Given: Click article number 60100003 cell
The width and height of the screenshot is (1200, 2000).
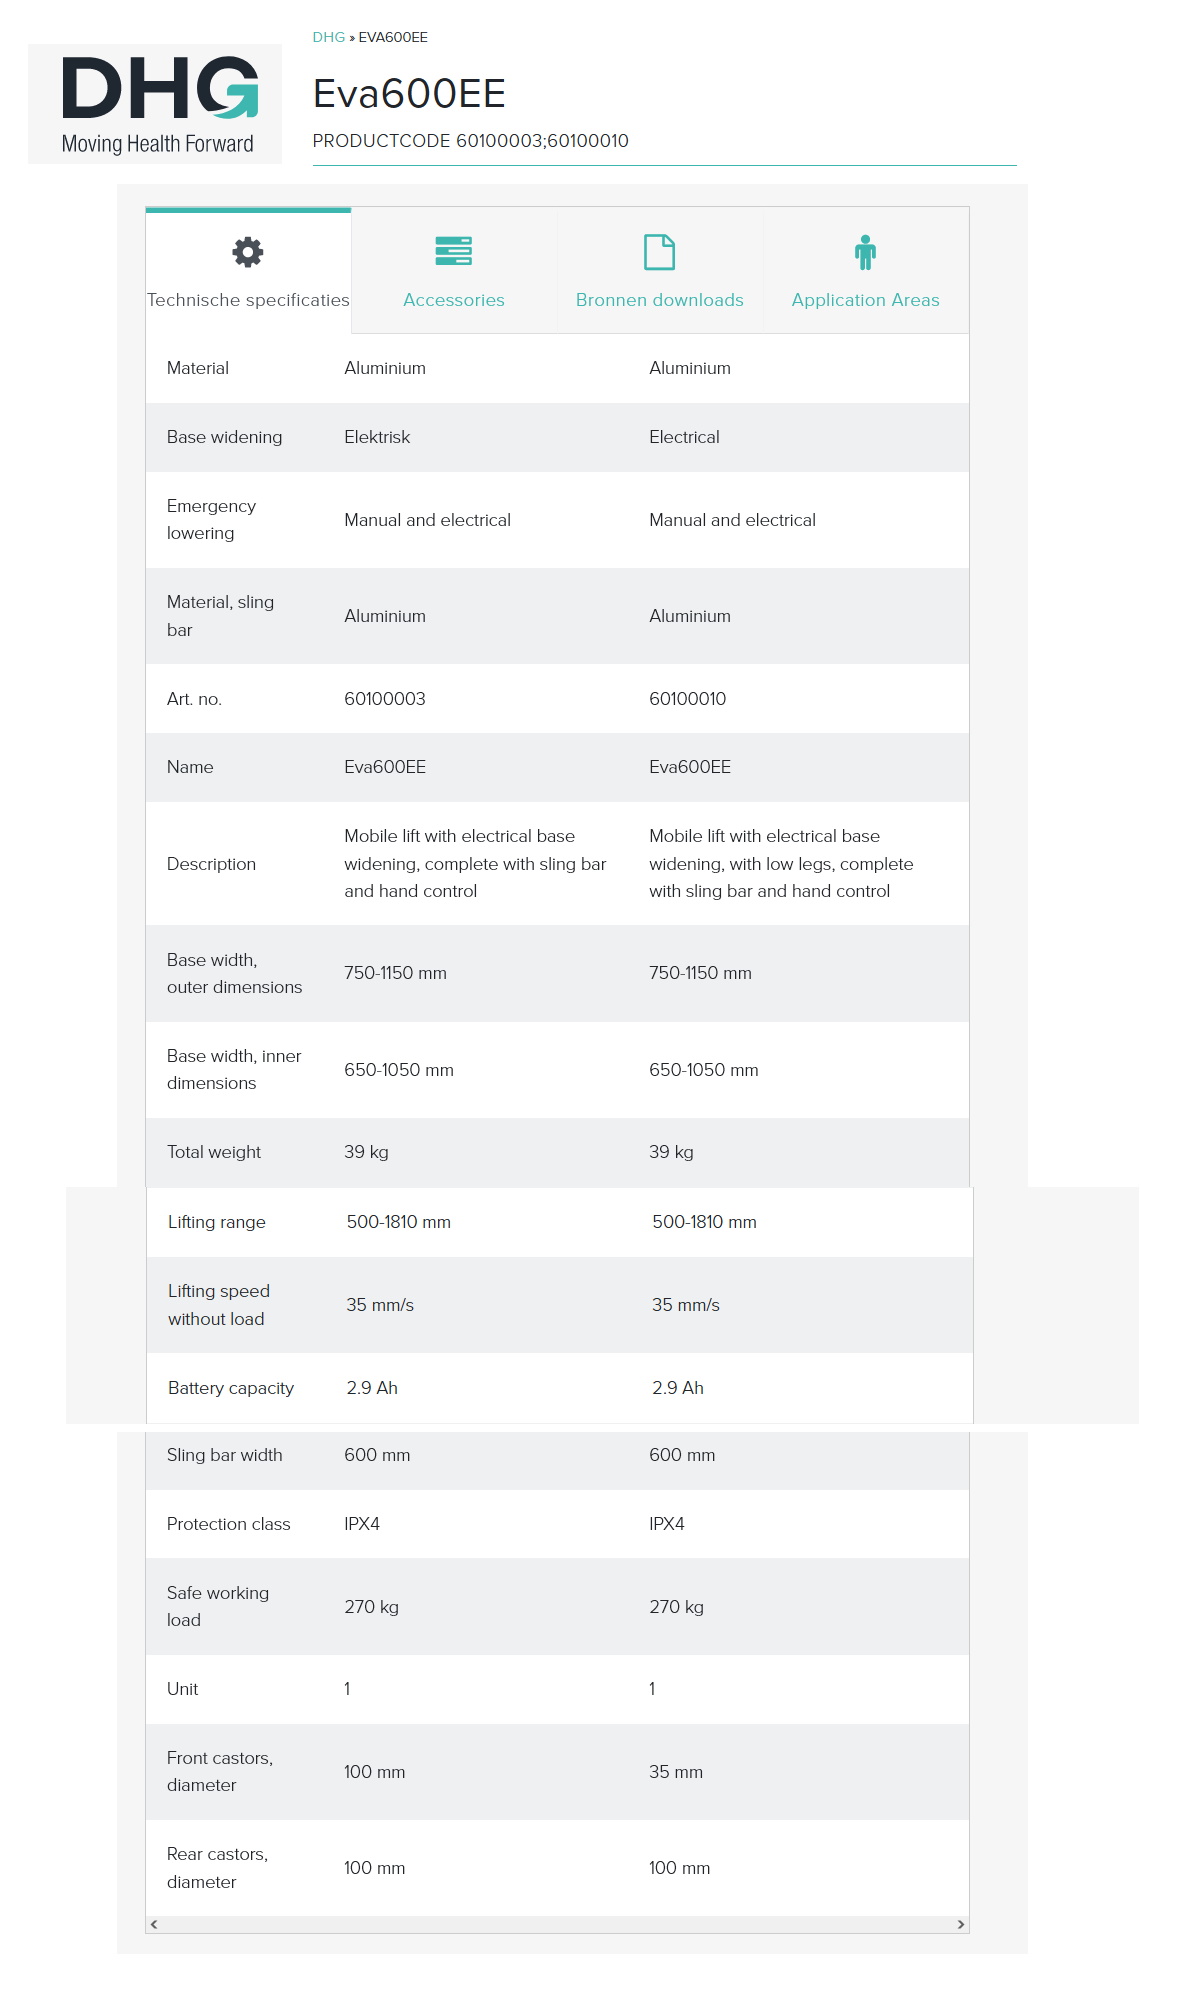Looking at the screenshot, I should 385,699.
